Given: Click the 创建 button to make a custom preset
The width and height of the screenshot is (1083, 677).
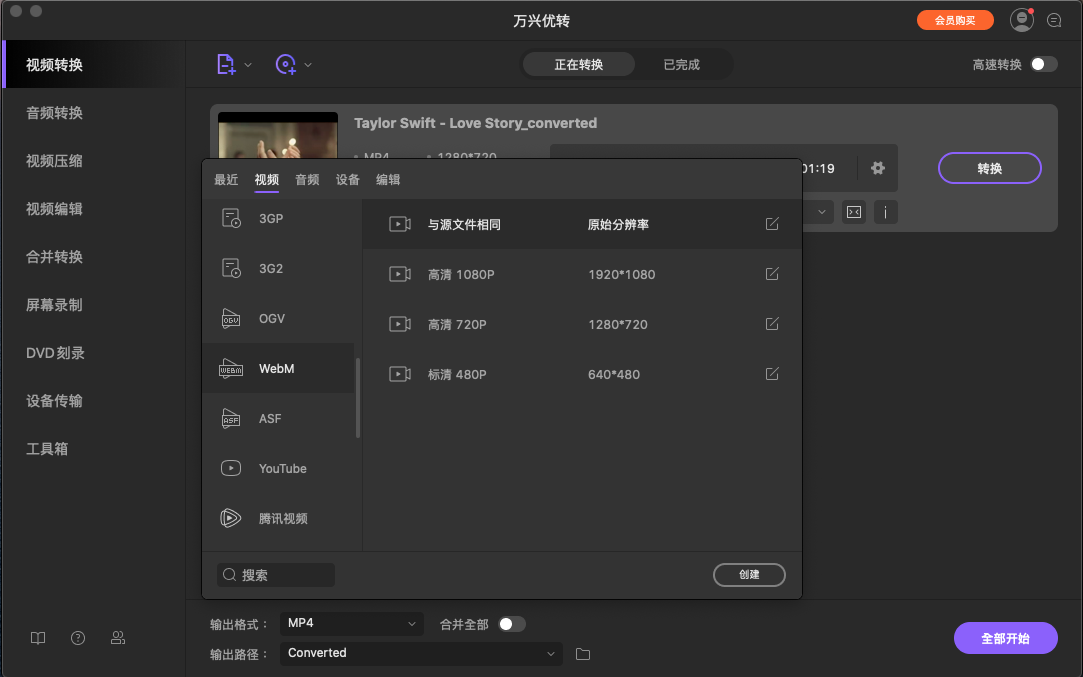Looking at the screenshot, I should (749, 575).
